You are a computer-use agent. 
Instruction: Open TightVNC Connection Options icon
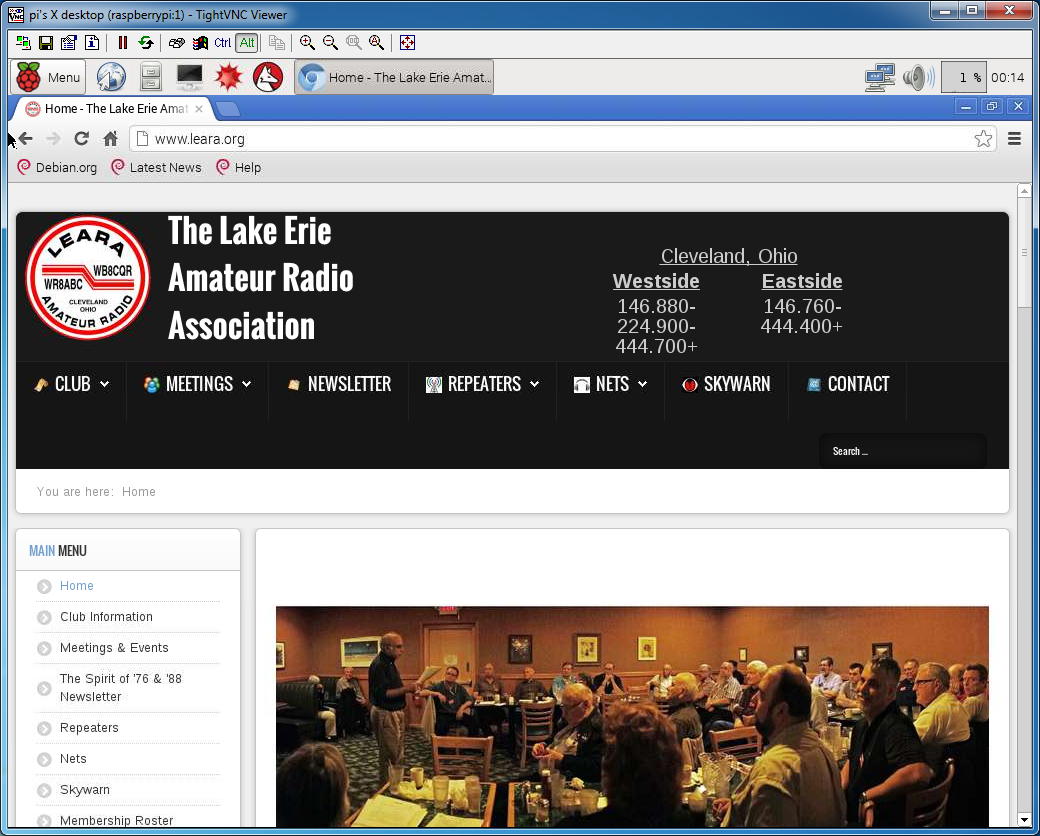coord(69,43)
